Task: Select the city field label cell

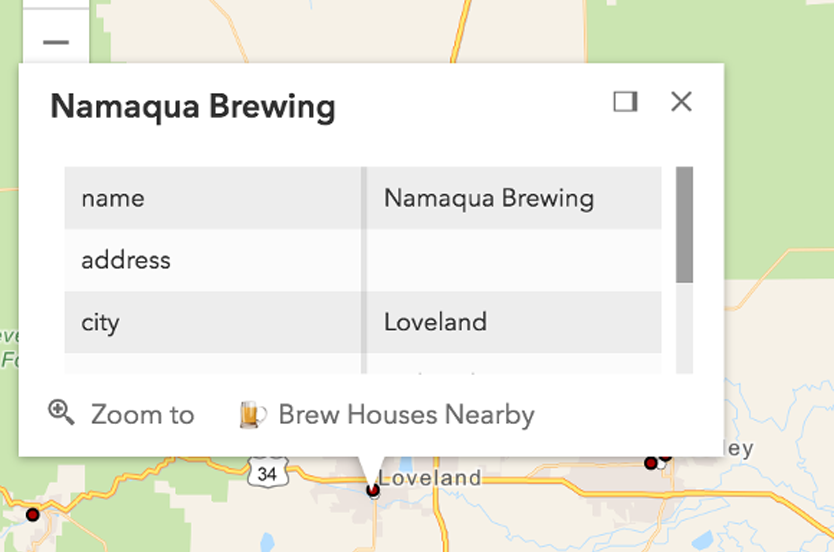Action: coord(213,322)
